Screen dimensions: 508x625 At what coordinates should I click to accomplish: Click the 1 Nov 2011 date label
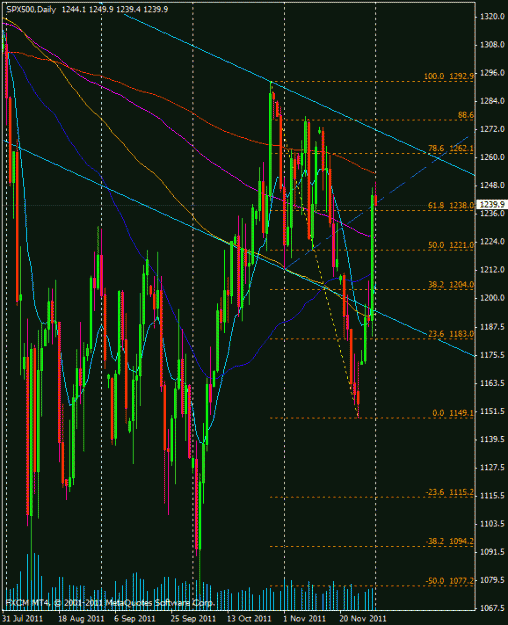pos(304,619)
